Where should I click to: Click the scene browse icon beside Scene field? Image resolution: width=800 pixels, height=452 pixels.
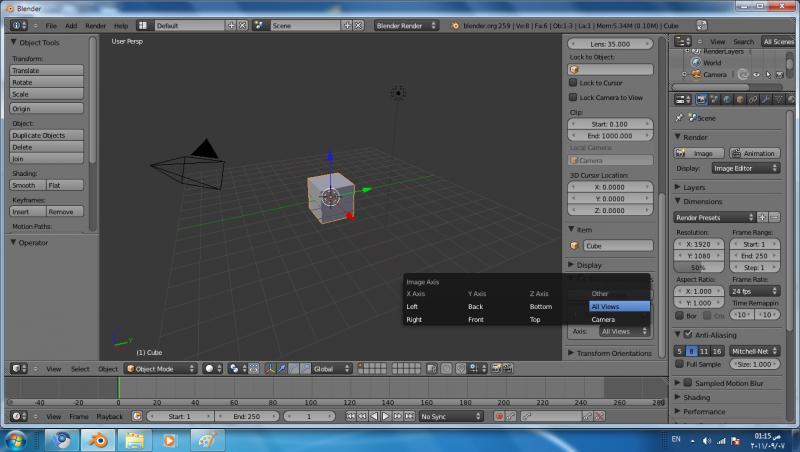coord(259,25)
